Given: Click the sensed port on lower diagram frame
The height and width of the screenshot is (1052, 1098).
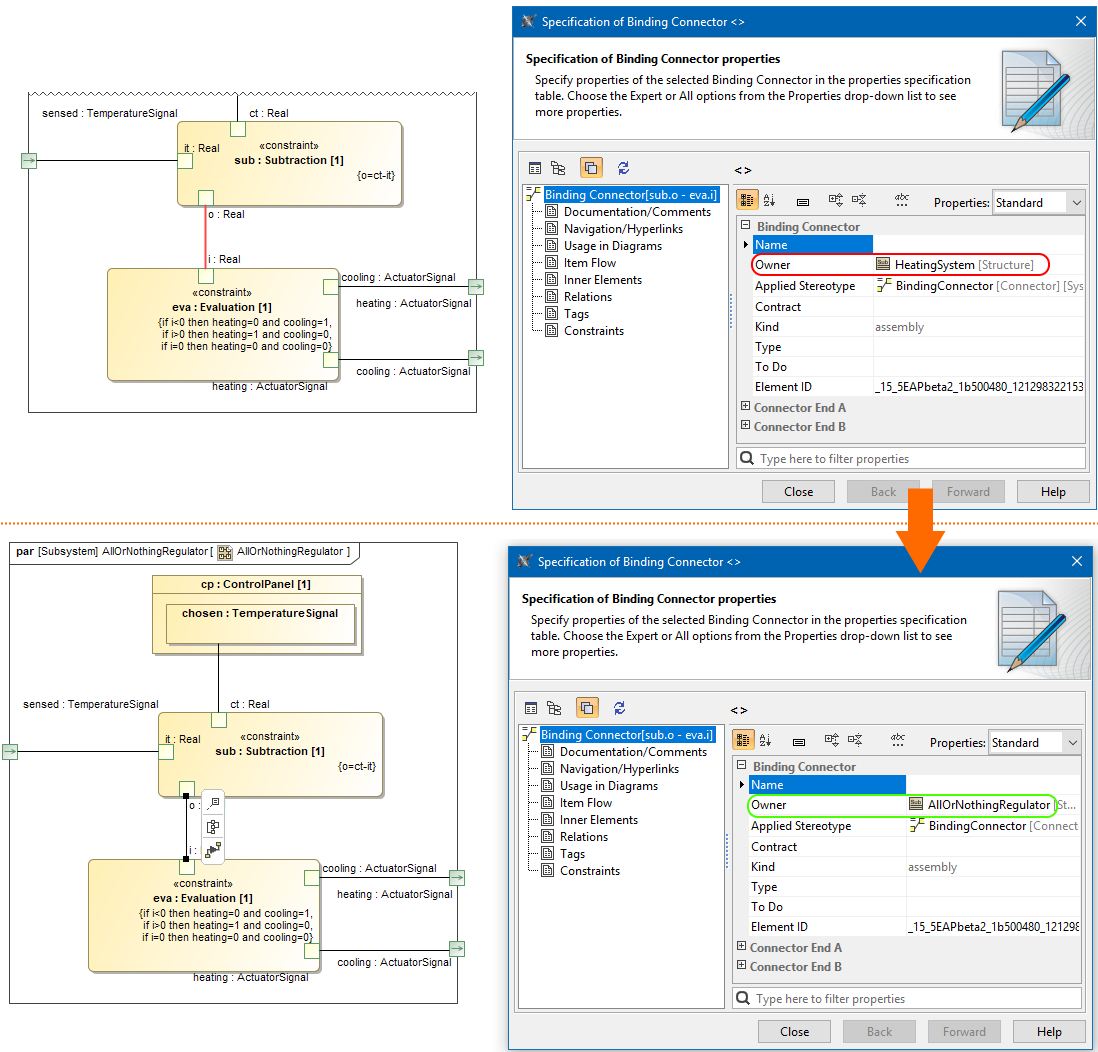Looking at the screenshot, I should click(10, 752).
